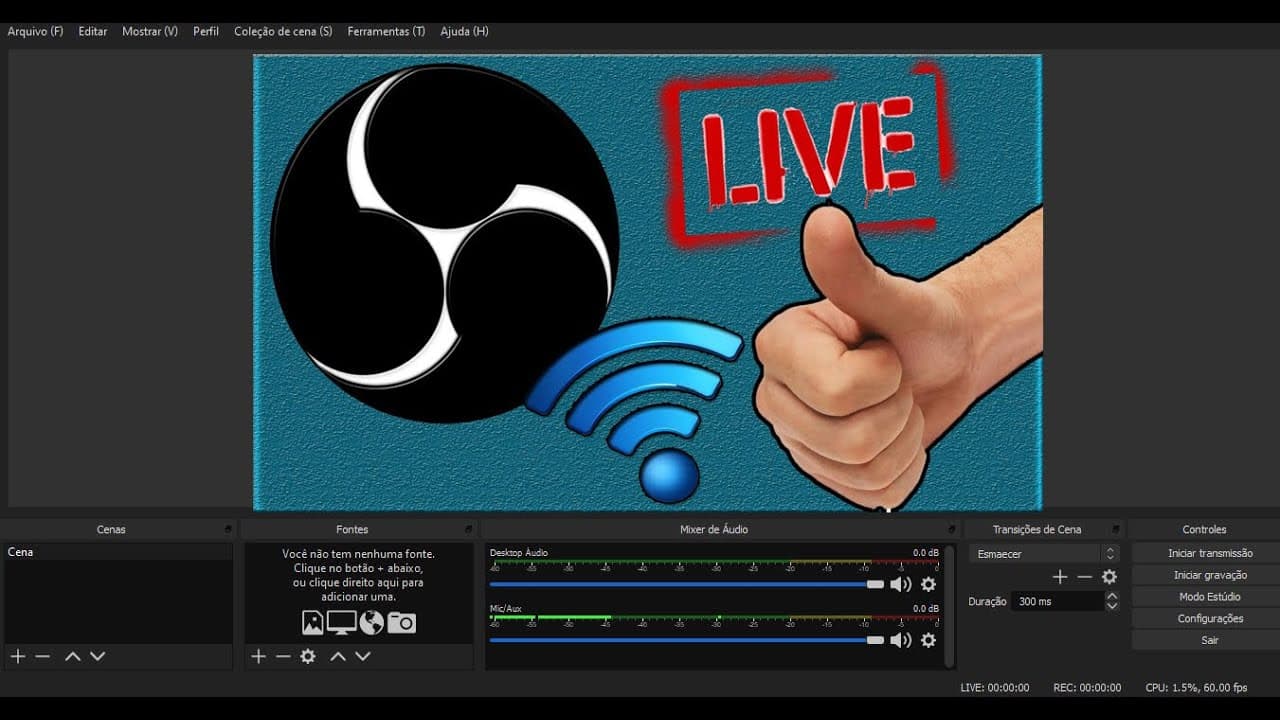This screenshot has width=1280, height=720.
Task: Click the Controles panel title
Action: 1204,530
